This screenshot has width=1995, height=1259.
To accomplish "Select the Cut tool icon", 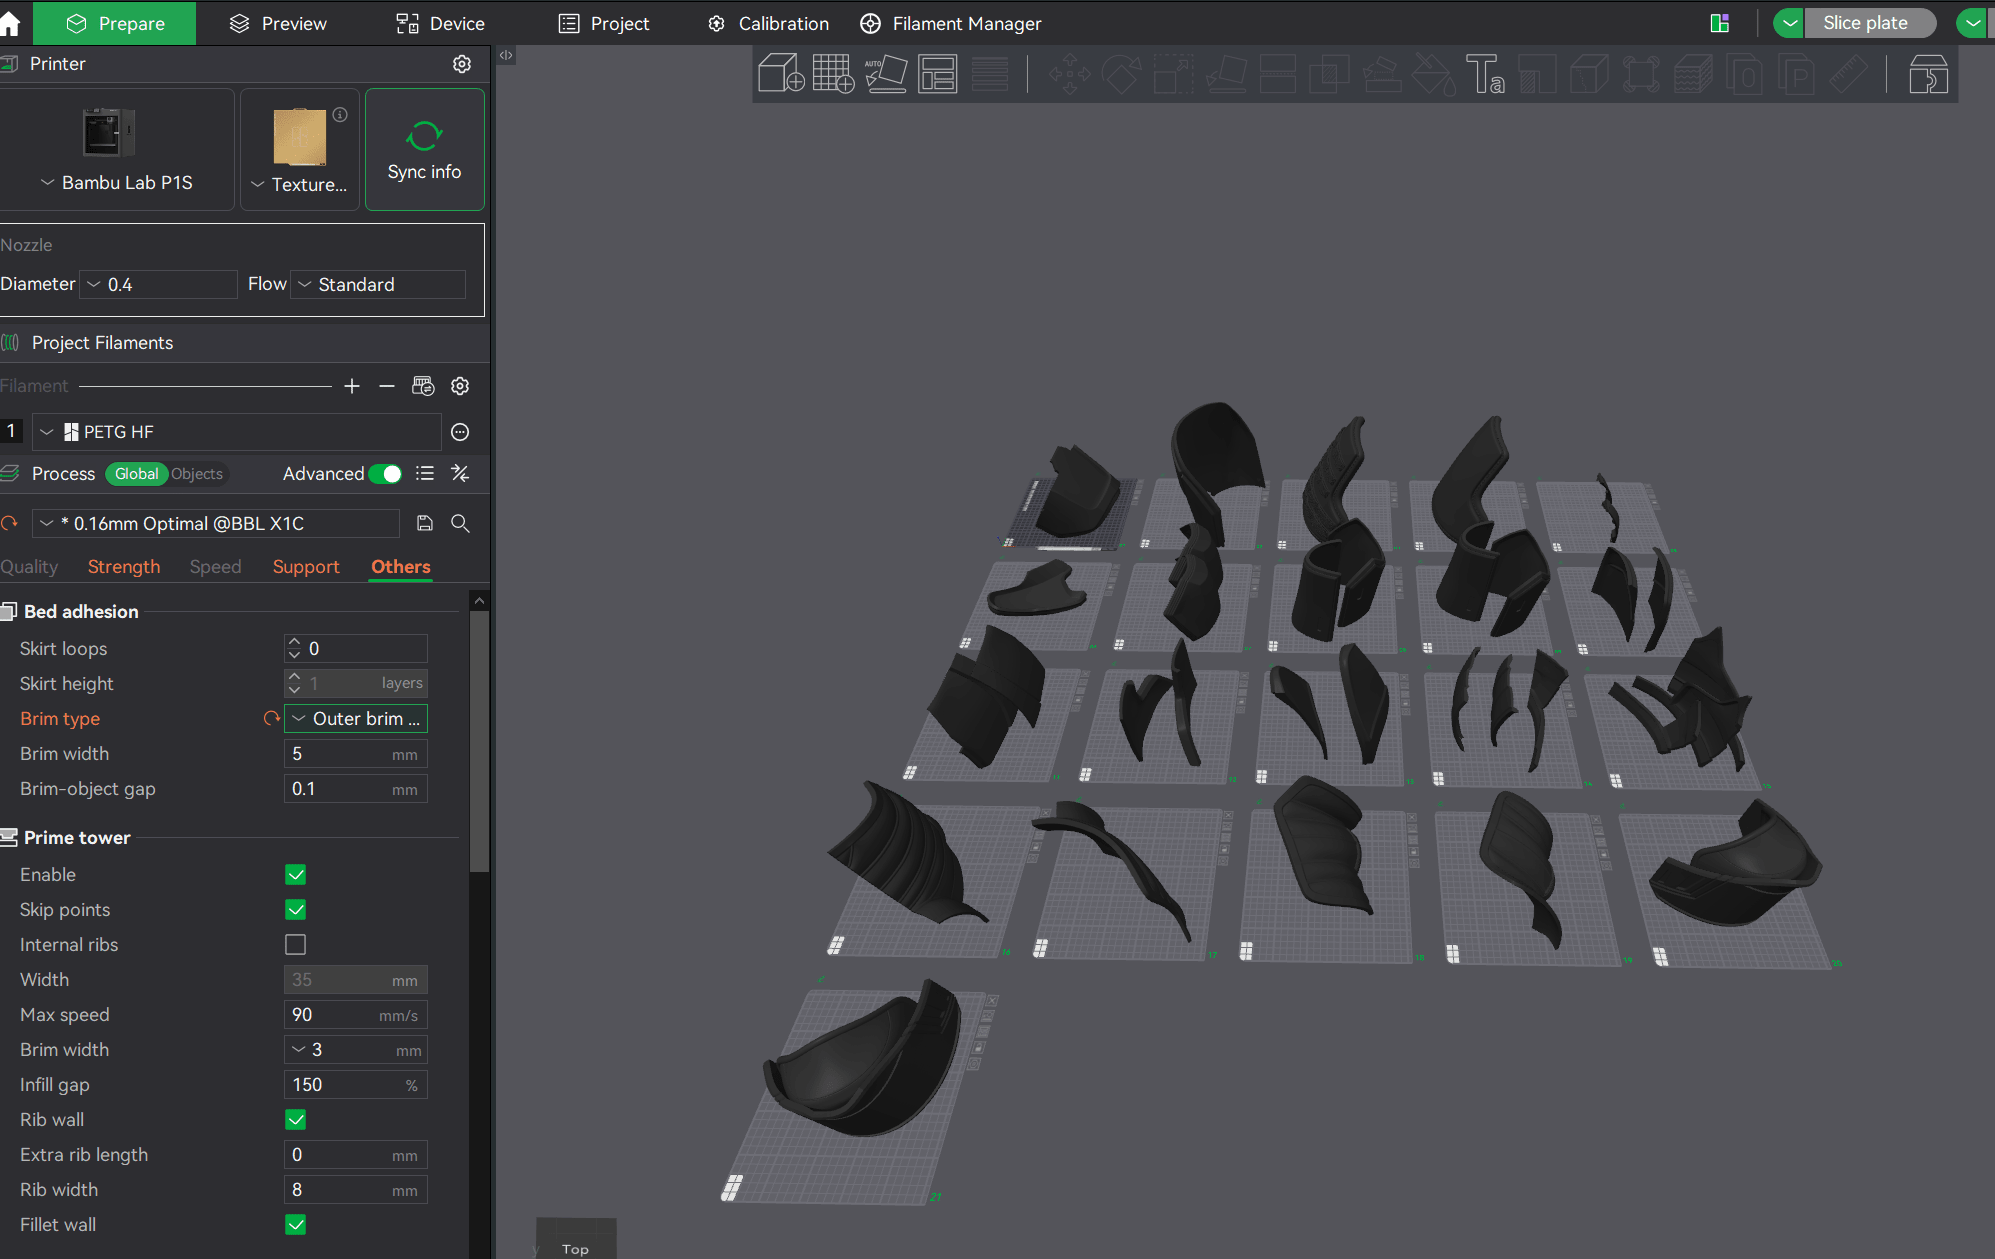I will 1278,74.
